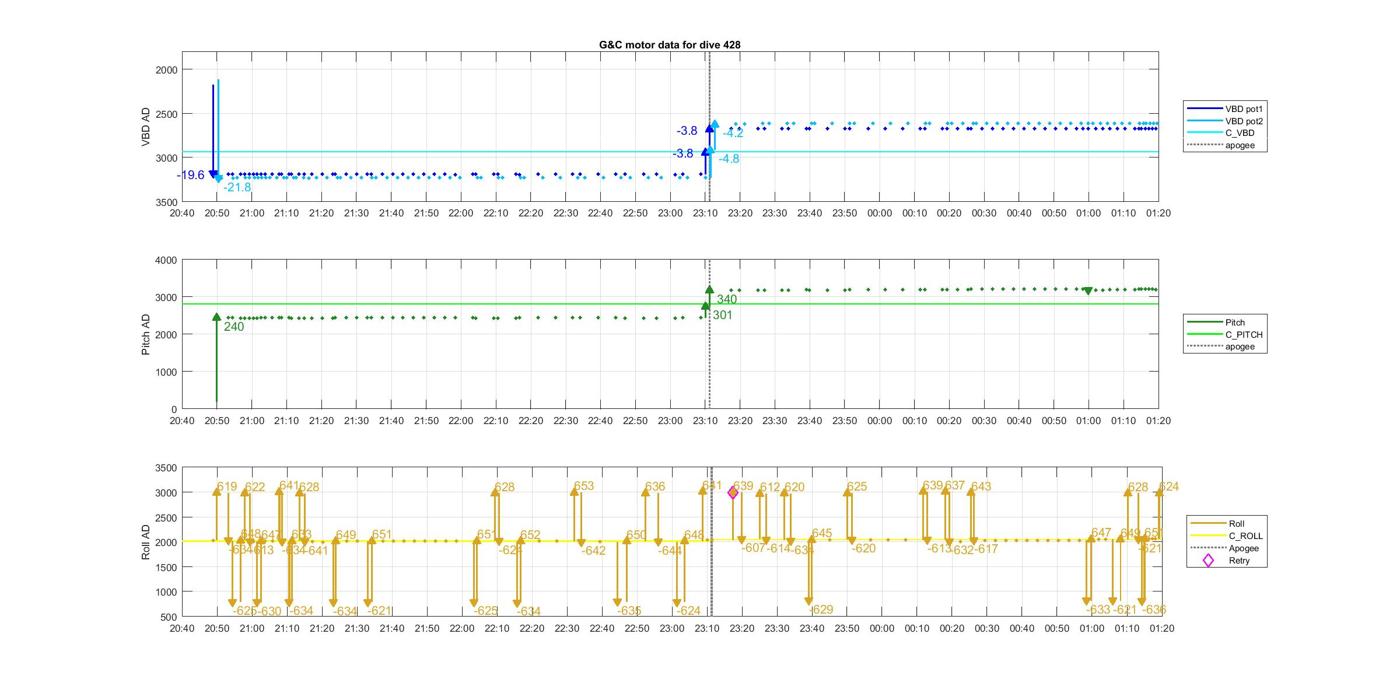1400x693 pixels.
Task: Click the '-607' roll value label
Action: [x=753, y=548]
